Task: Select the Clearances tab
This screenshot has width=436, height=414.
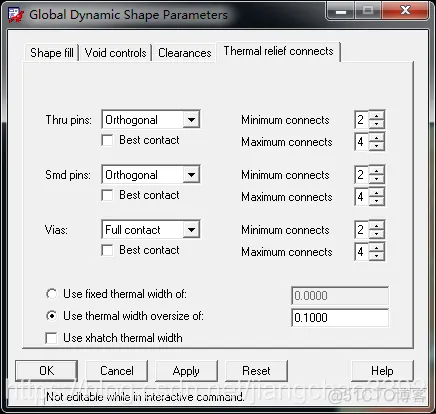Action: coord(184,53)
